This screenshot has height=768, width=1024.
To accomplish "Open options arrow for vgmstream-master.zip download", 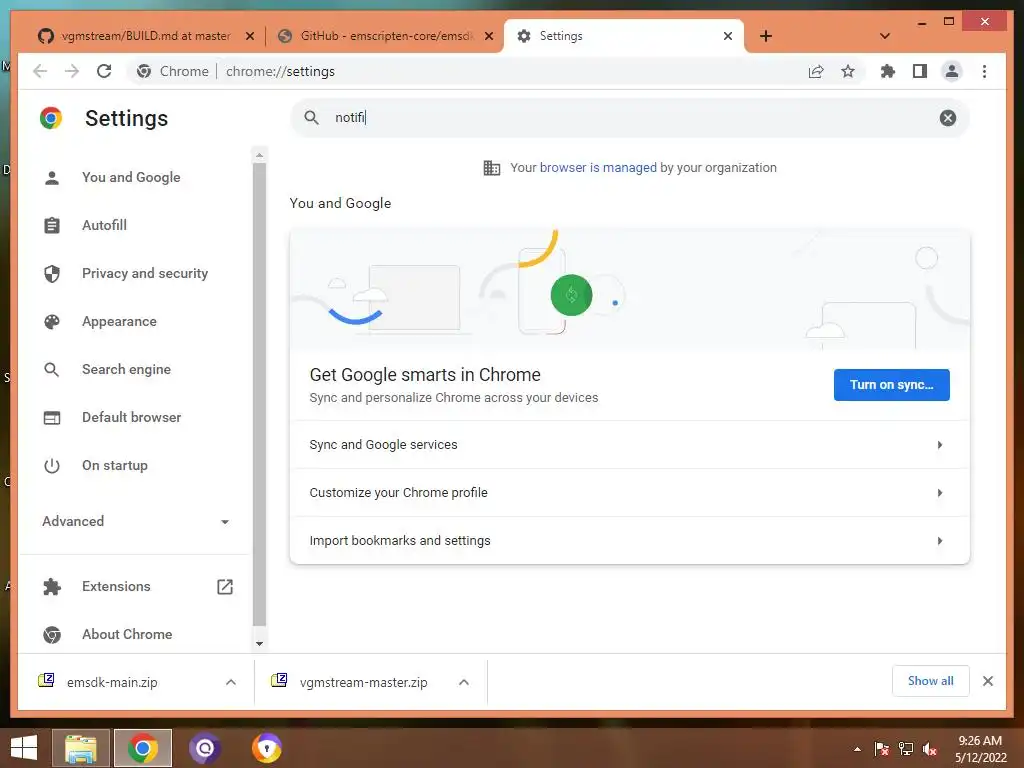I will (464, 682).
